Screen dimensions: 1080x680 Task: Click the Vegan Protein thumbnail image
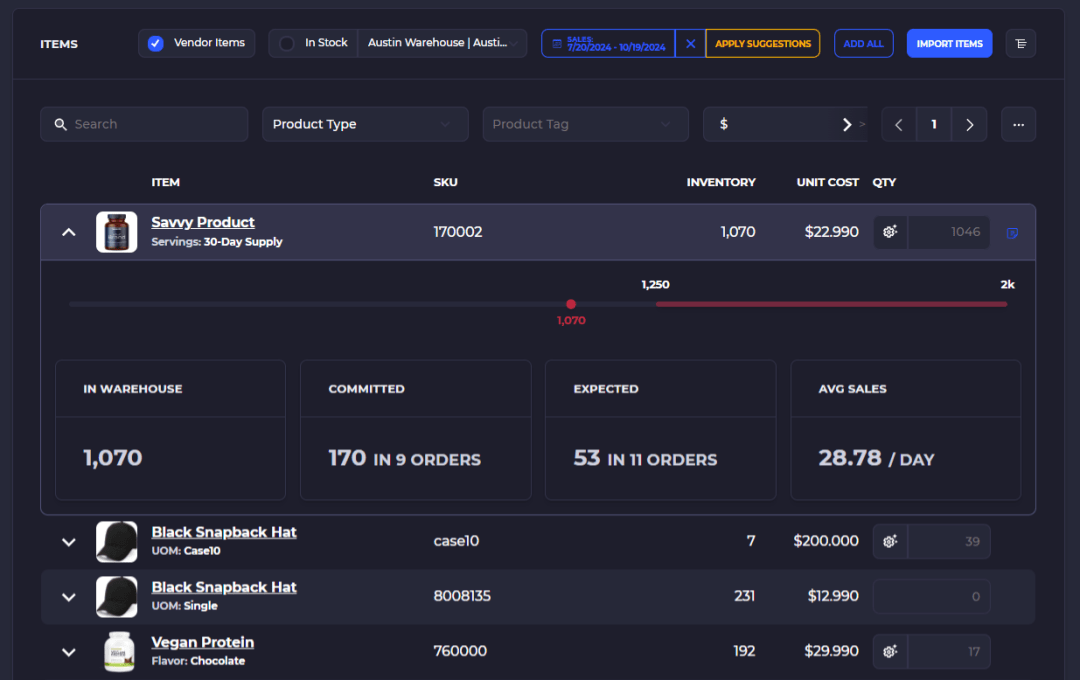118,652
